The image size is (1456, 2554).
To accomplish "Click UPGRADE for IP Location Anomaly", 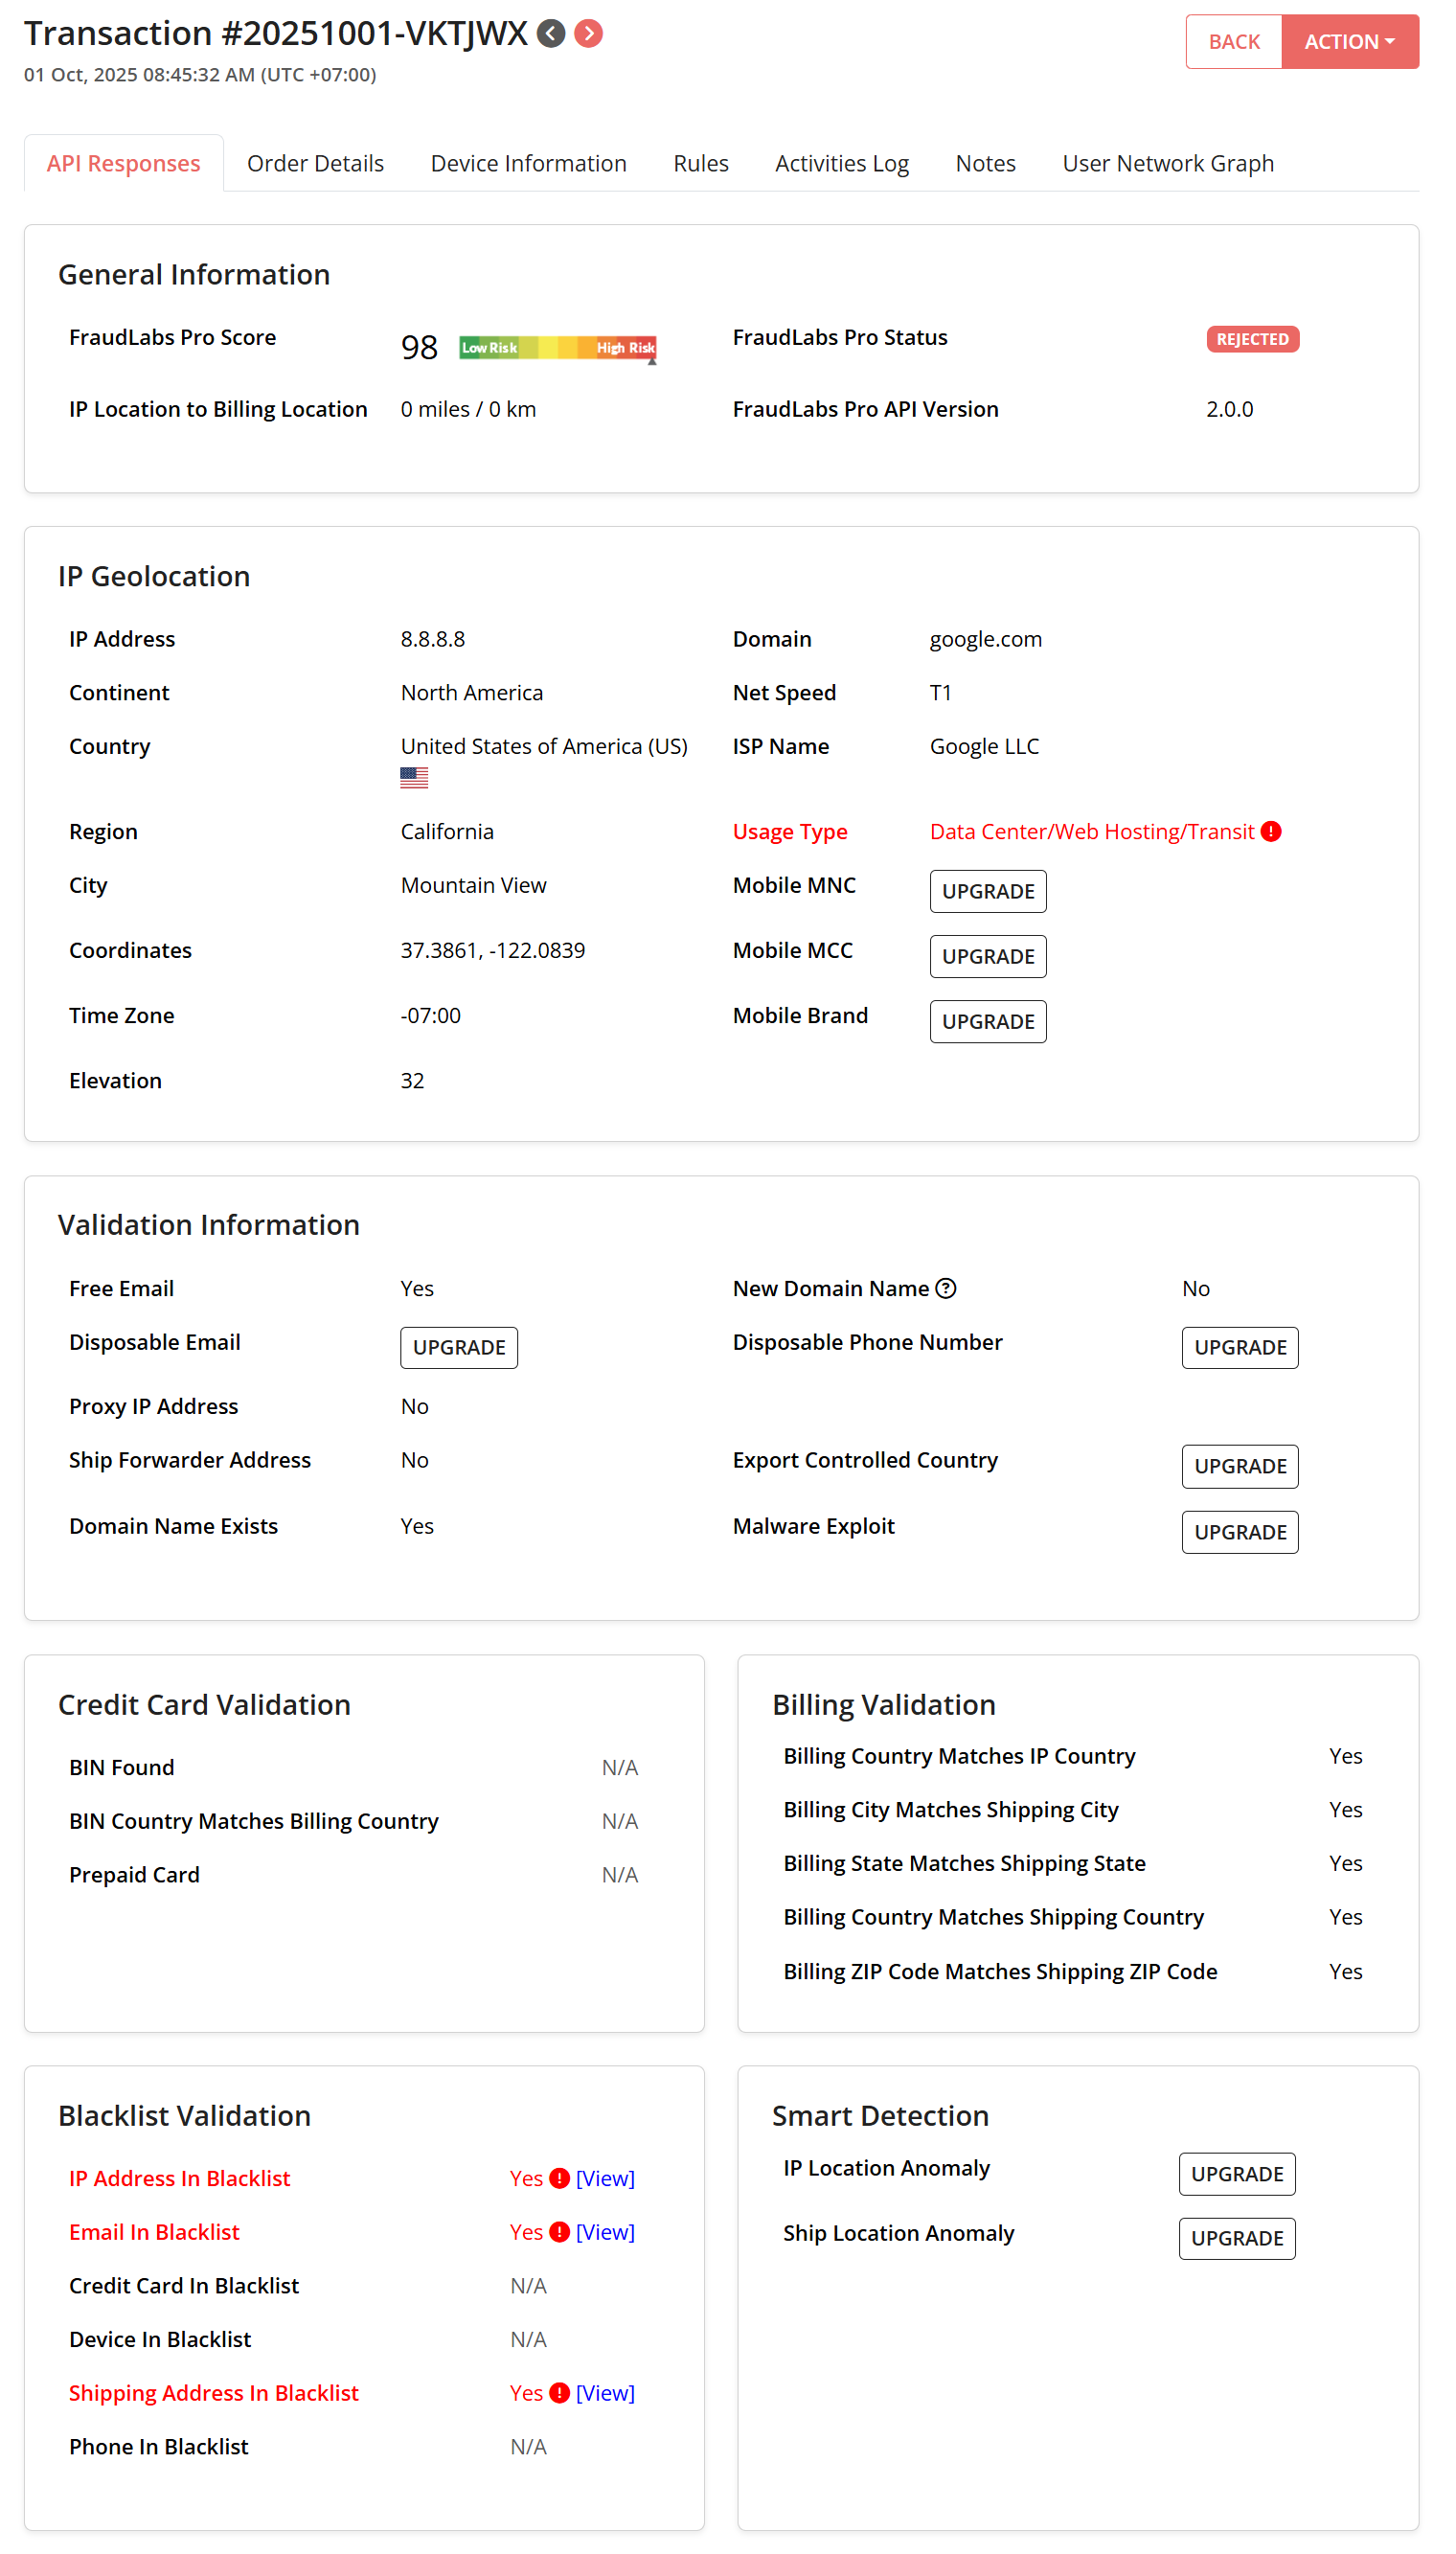I will [1236, 2174].
